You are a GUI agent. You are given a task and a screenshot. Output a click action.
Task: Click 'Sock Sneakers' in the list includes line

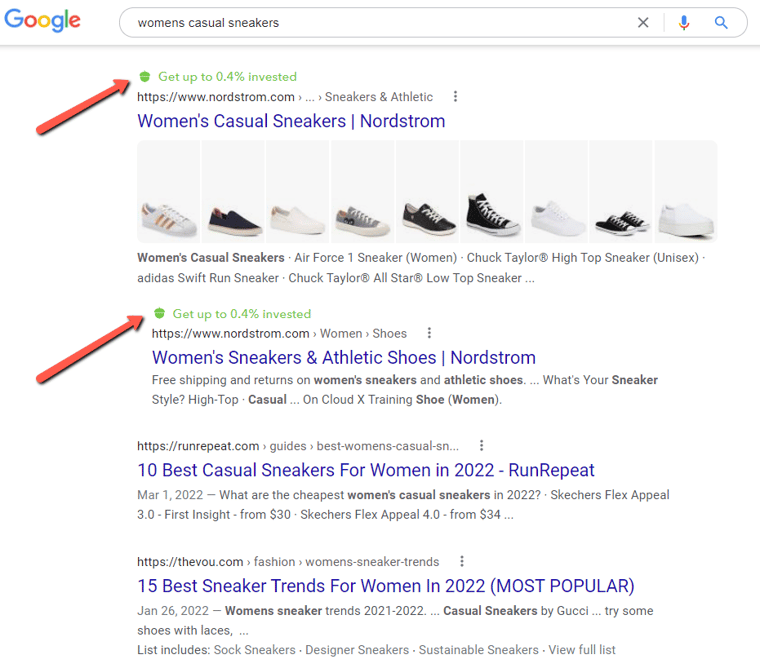tap(254, 650)
